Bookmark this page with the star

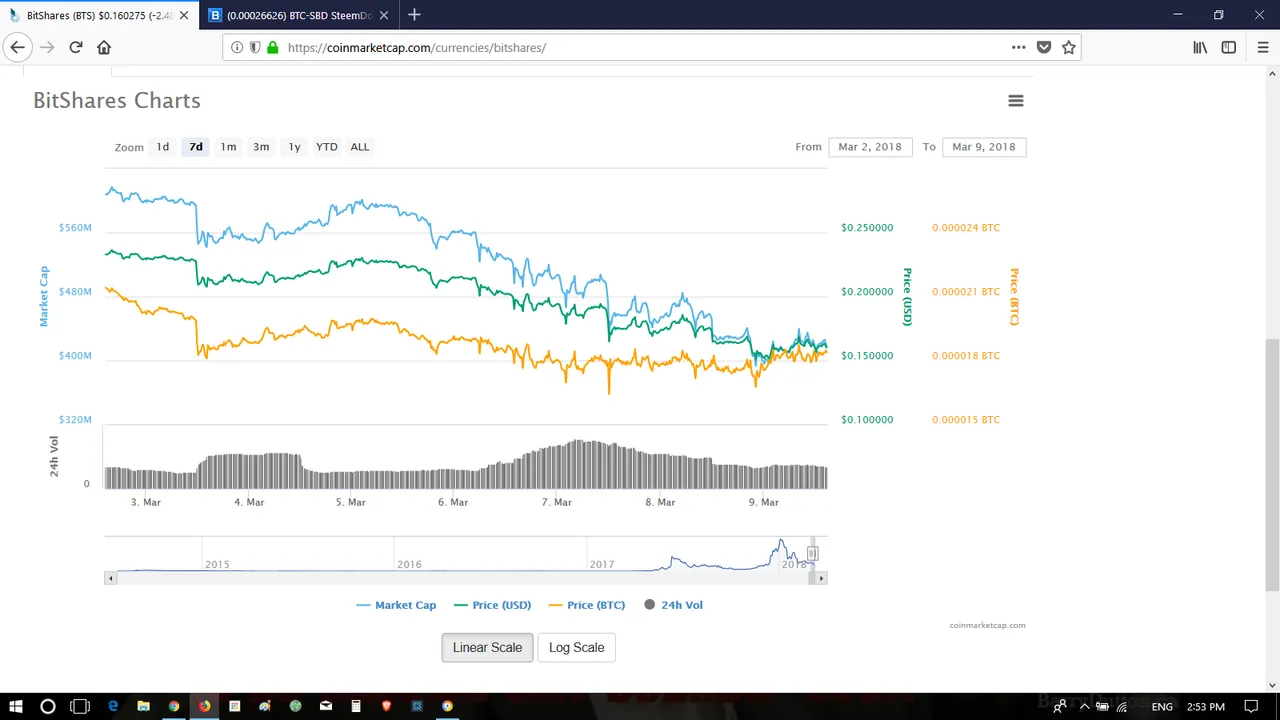click(1069, 47)
